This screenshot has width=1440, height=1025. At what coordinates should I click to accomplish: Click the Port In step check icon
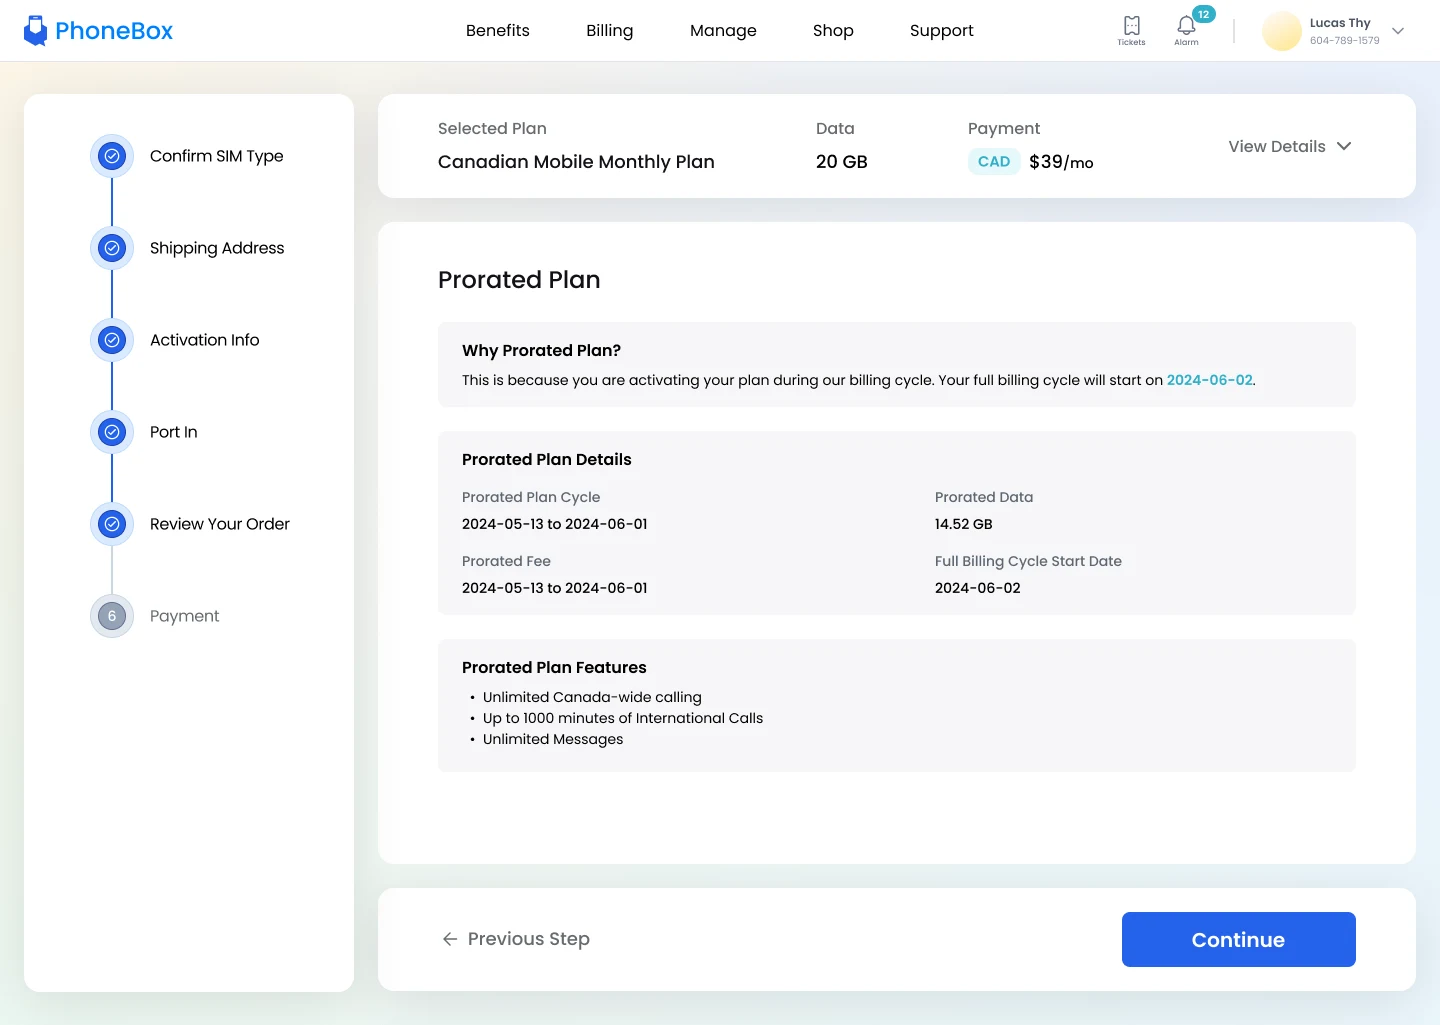[x=112, y=432]
